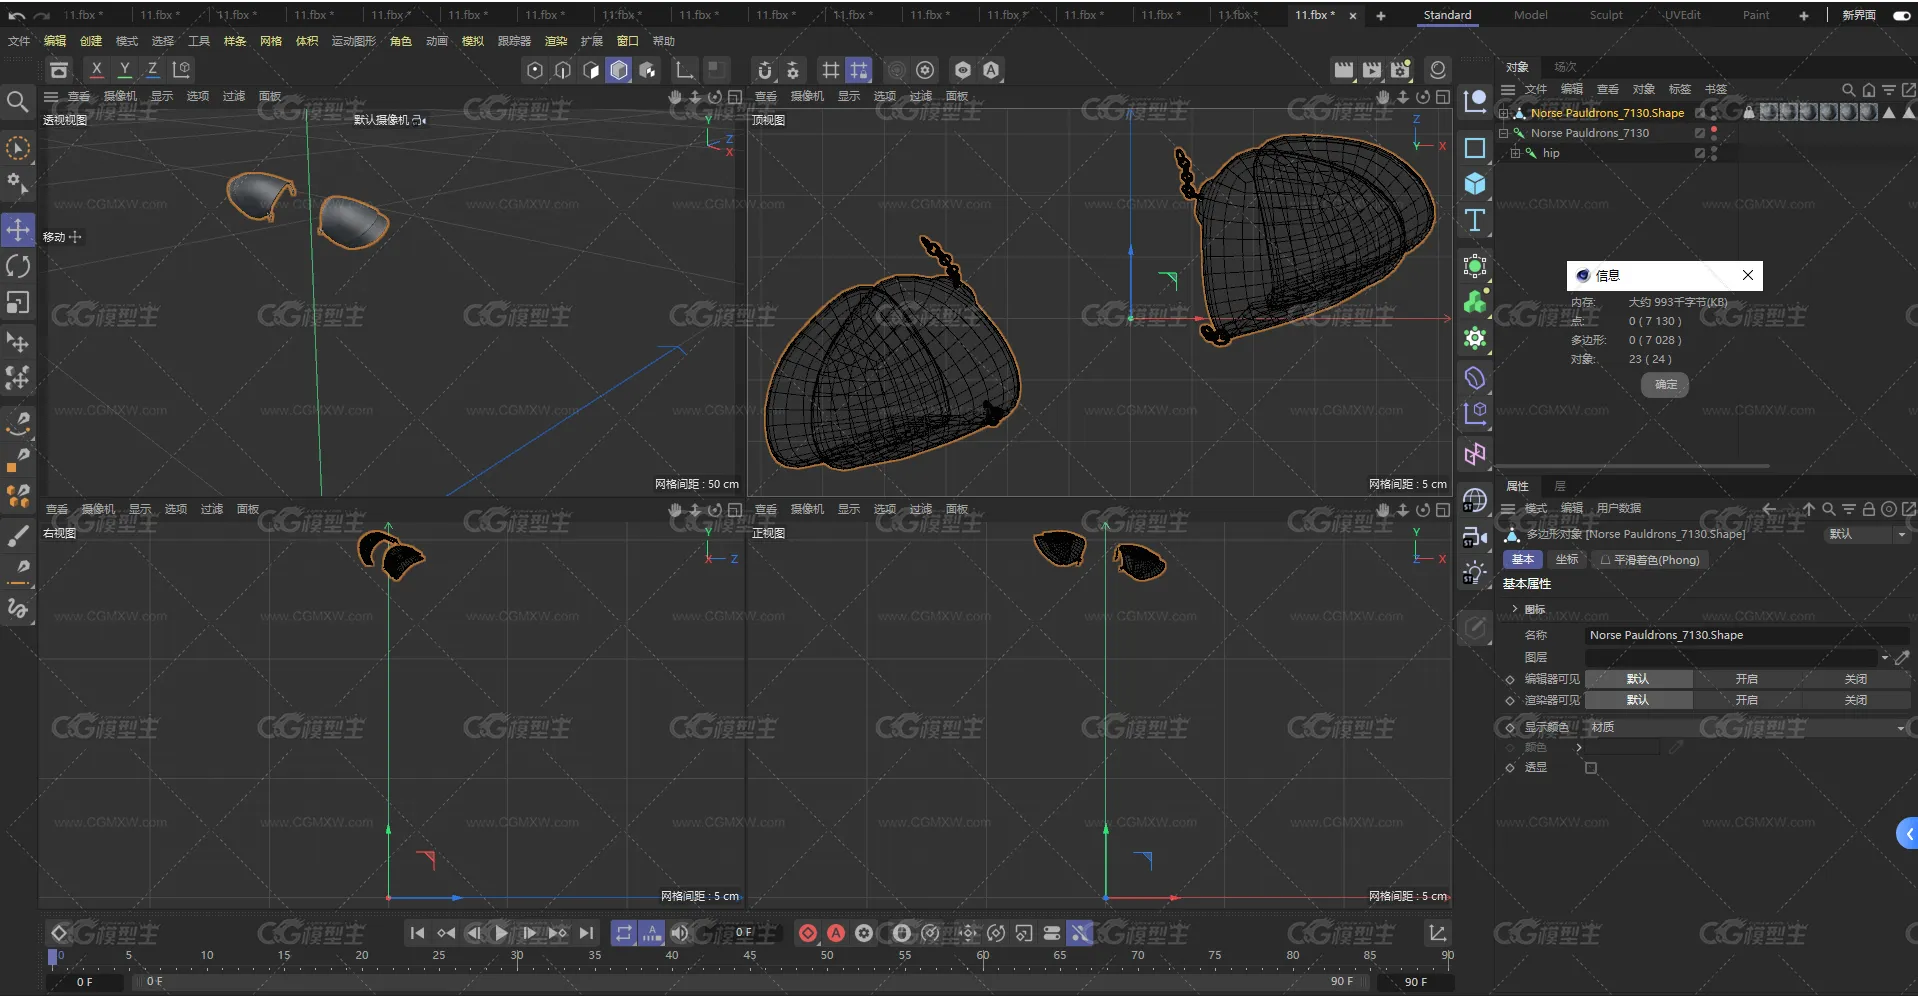This screenshot has width=1918, height=996.
Task: Open the 显示颜色 材质 dropdown
Action: [1747, 727]
